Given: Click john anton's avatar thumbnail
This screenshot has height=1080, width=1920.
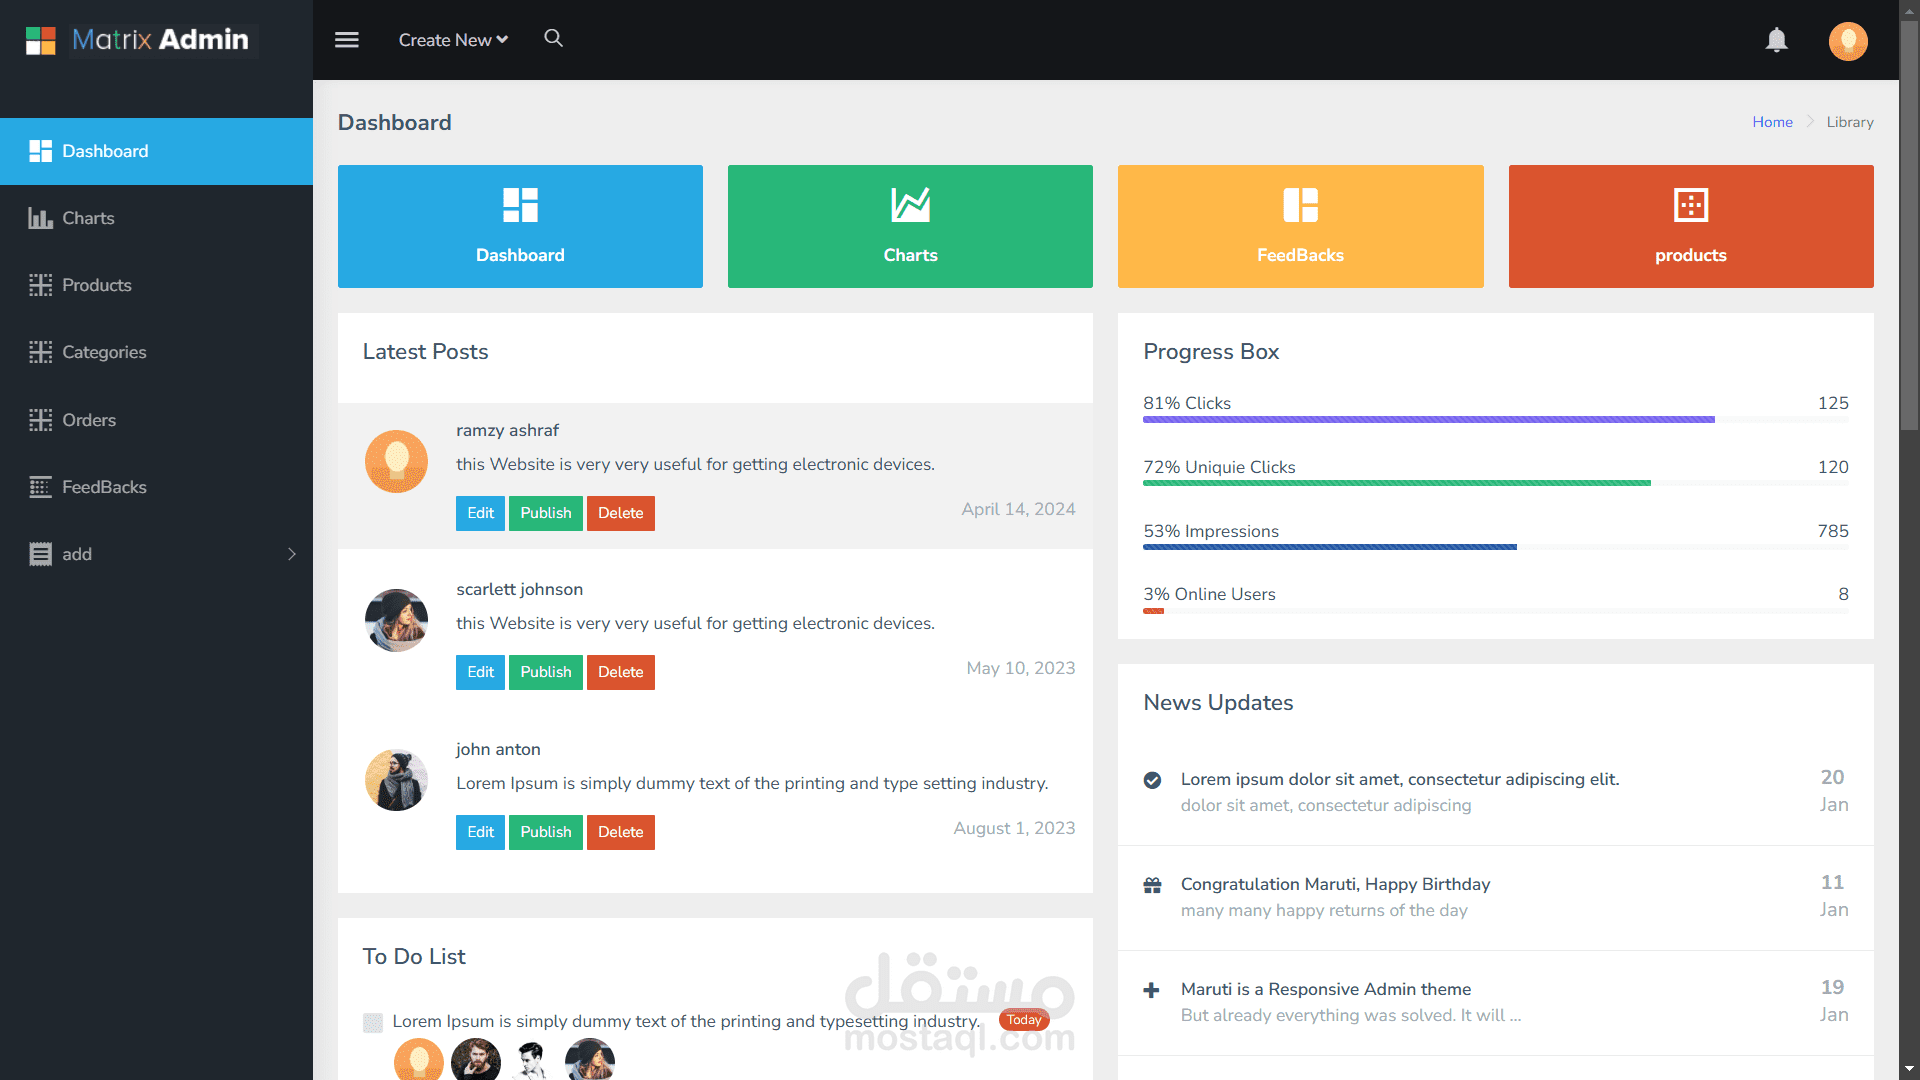Looking at the screenshot, I should (396, 780).
